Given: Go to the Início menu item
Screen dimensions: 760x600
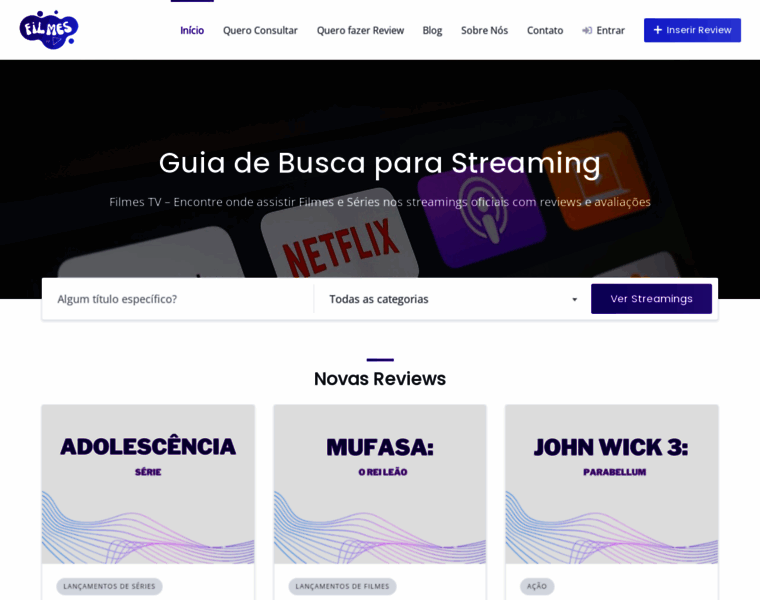Looking at the screenshot, I should coord(192,31).
